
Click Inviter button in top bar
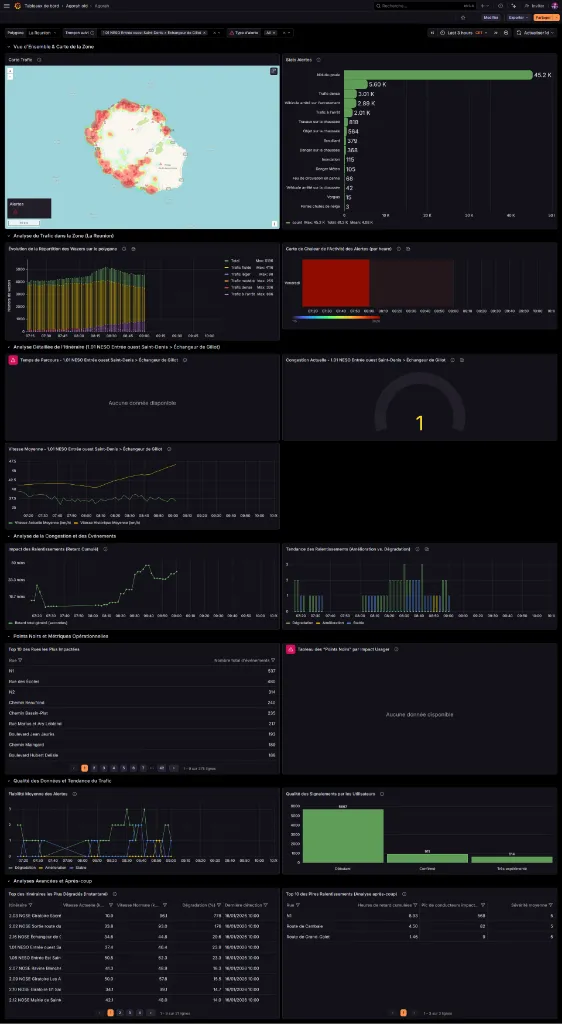click(535, 5)
